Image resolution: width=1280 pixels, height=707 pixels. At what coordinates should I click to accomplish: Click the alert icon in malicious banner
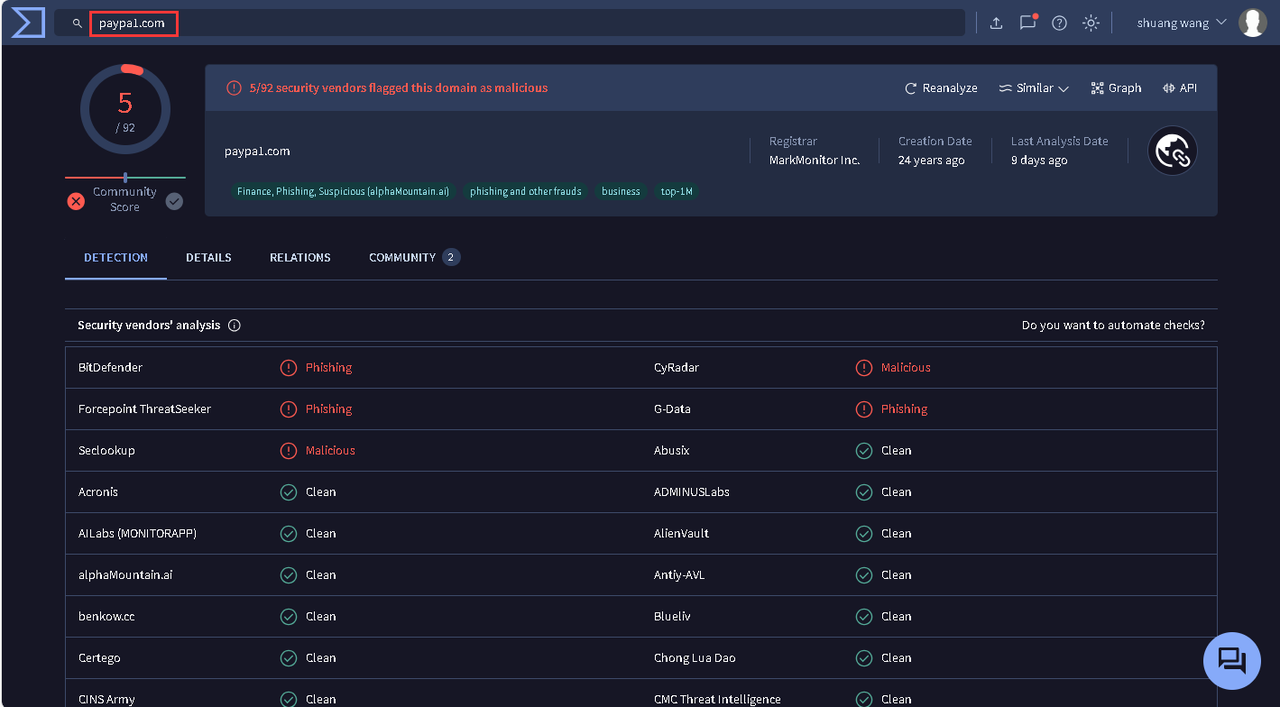click(x=234, y=88)
